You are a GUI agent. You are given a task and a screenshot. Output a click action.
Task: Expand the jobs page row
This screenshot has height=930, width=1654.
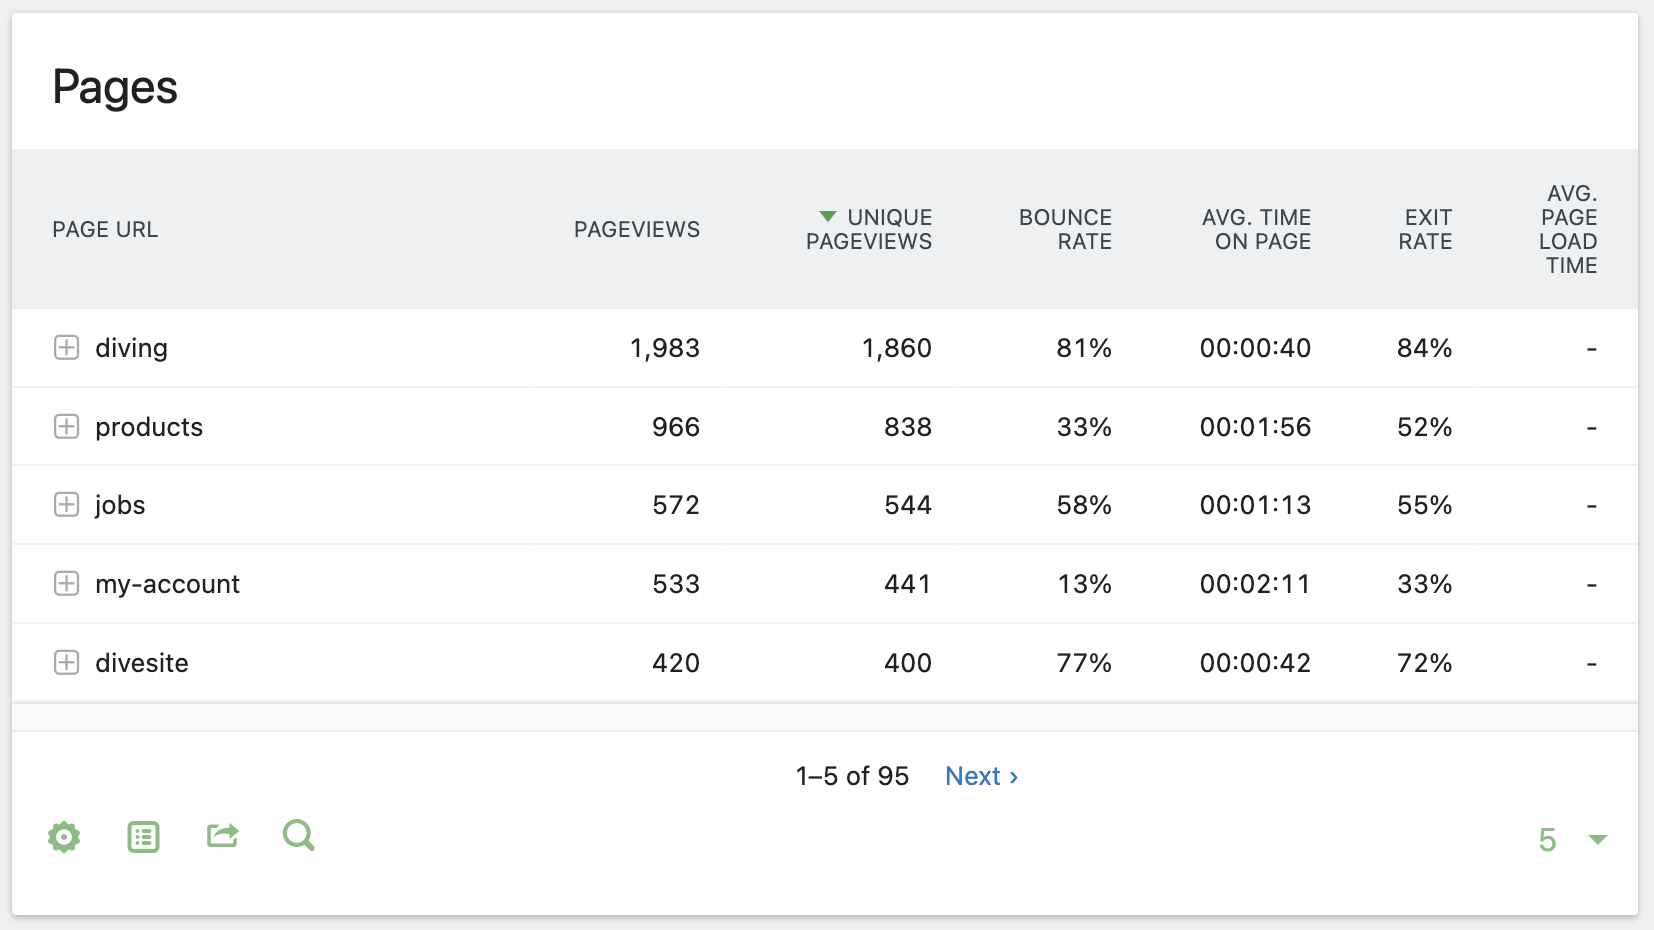click(x=66, y=505)
